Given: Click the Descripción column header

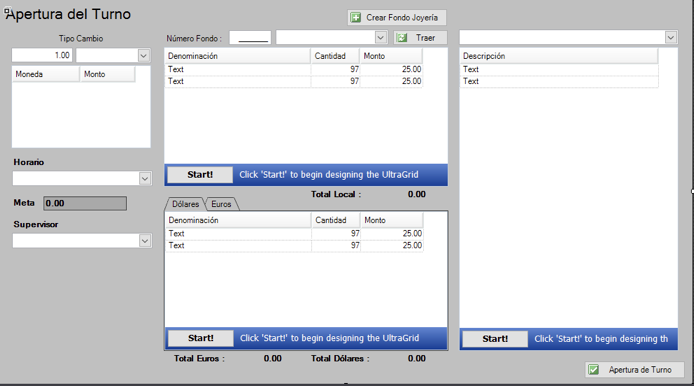Looking at the screenshot, I should click(559, 56).
